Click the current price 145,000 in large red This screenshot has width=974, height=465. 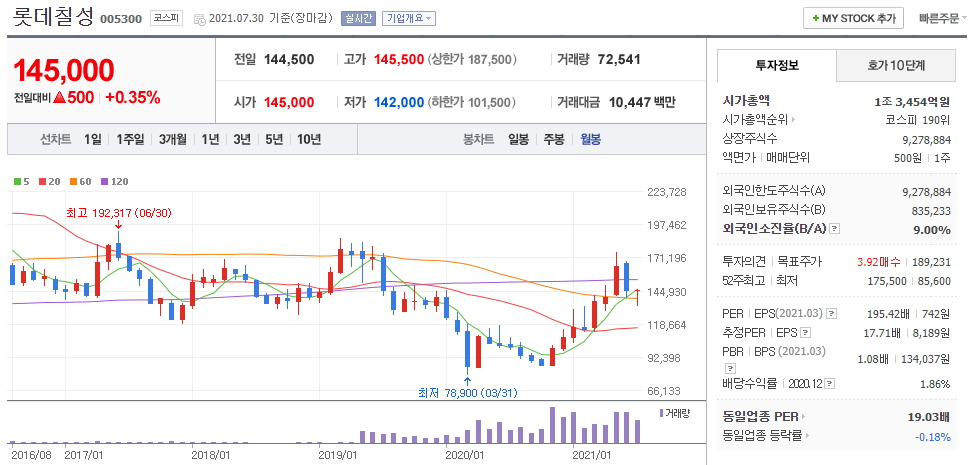[x=63, y=71]
